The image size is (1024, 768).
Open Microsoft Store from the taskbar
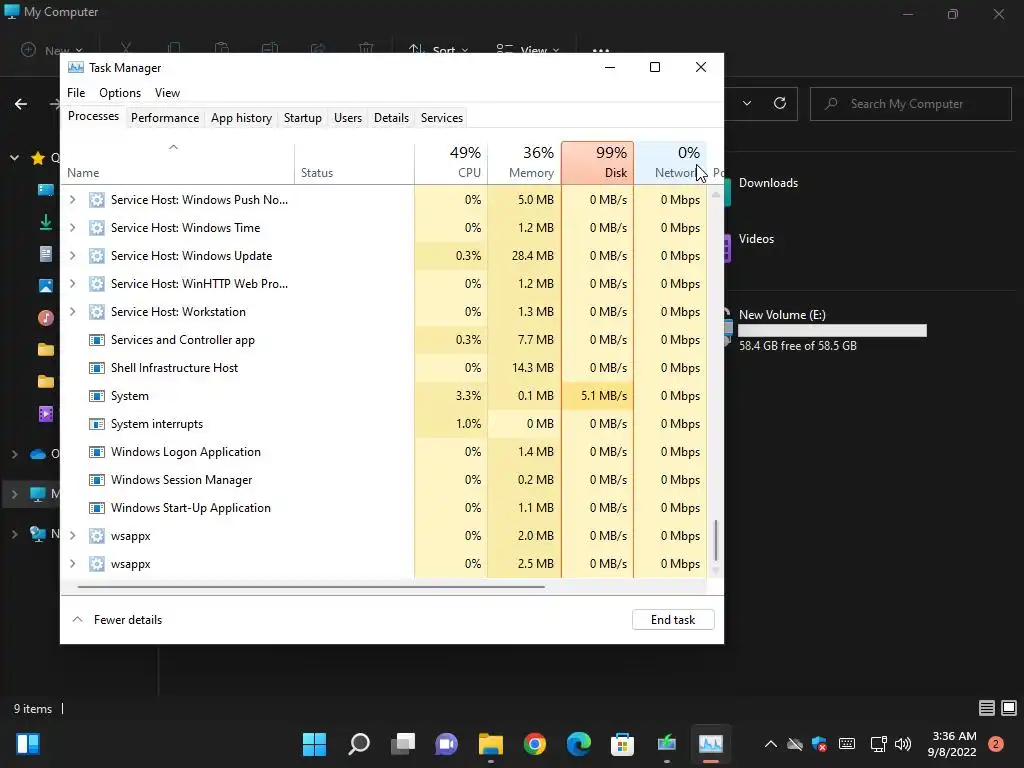622,744
